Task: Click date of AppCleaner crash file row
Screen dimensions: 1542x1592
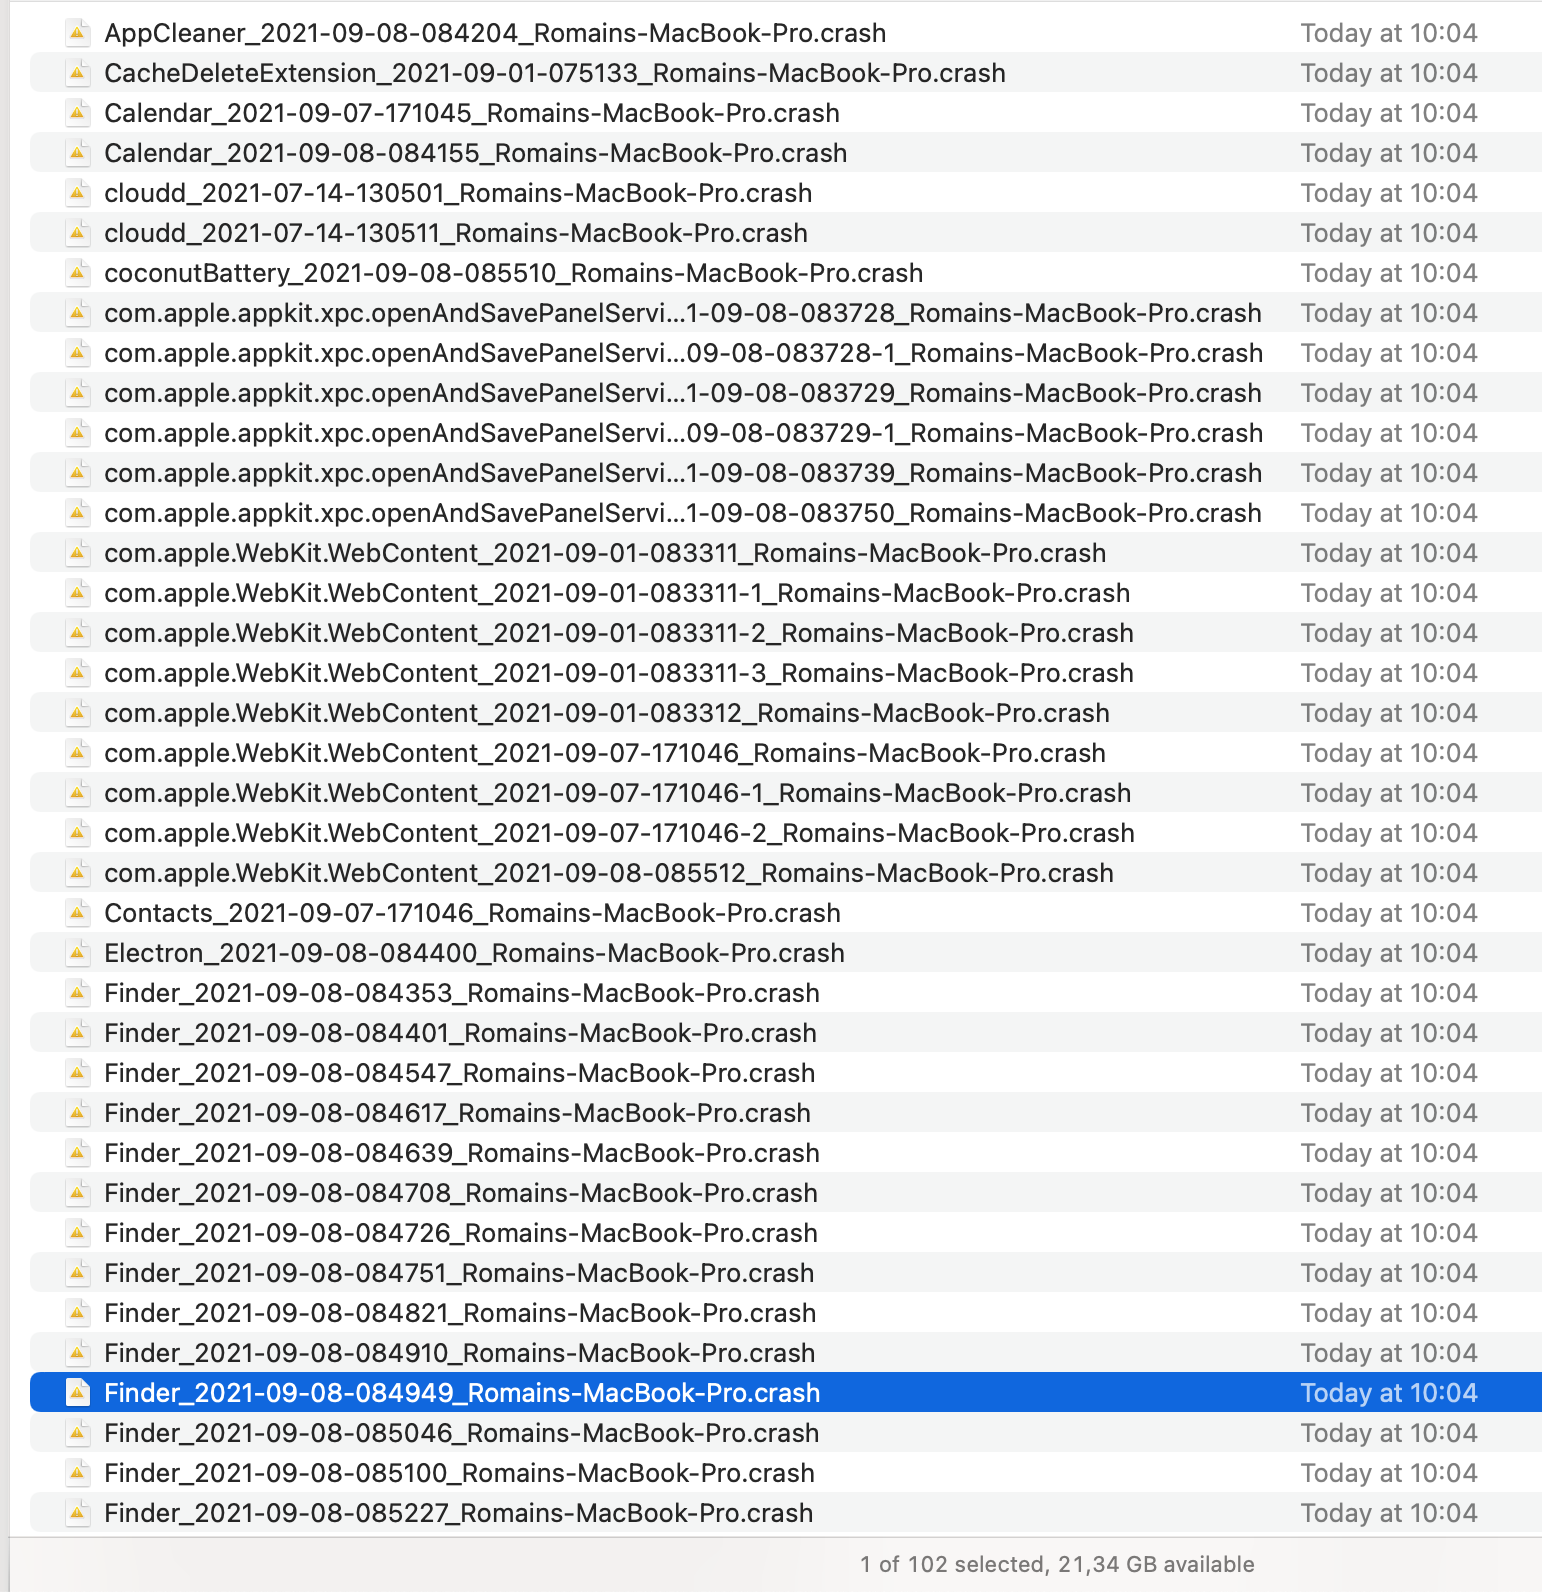Action: tap(1389, 33)
